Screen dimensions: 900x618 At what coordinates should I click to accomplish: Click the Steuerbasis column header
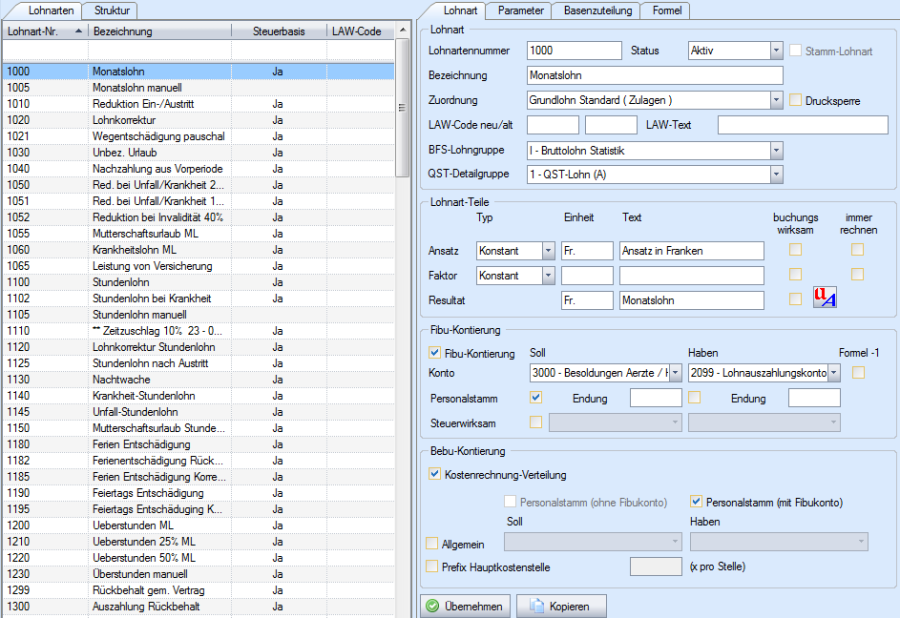[x=279, y=32]
